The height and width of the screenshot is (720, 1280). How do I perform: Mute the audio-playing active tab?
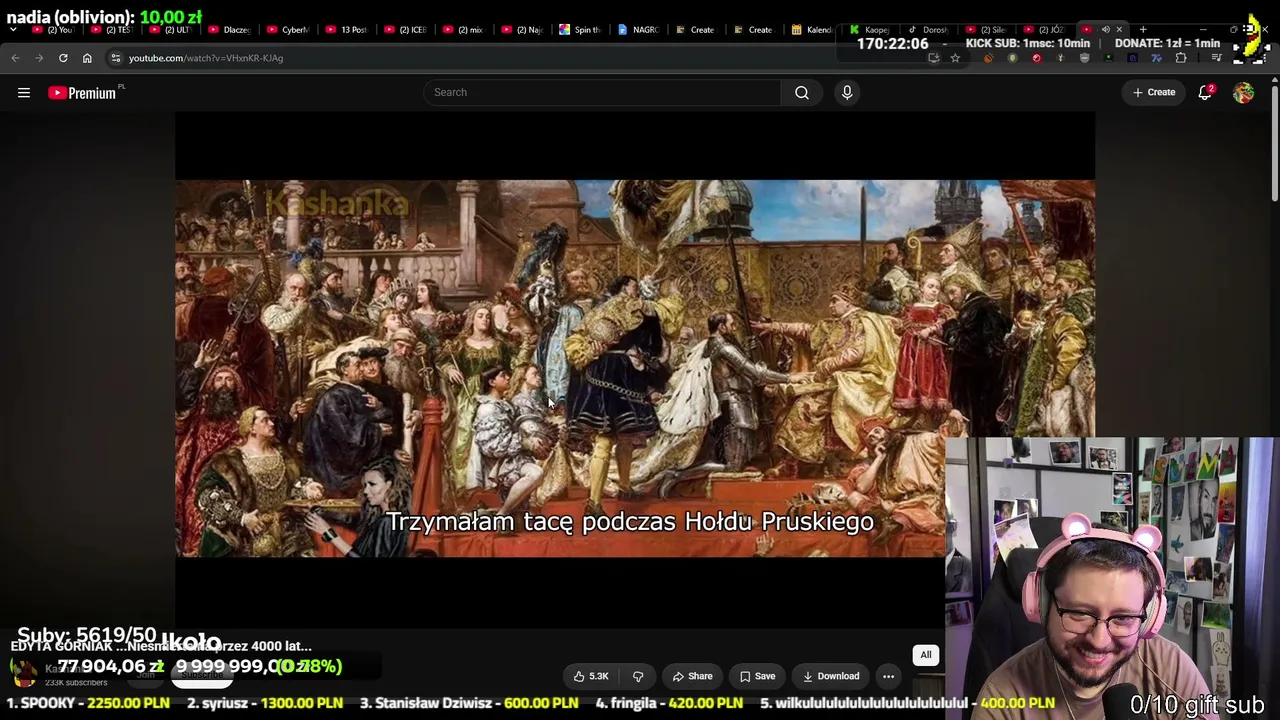1105,30
